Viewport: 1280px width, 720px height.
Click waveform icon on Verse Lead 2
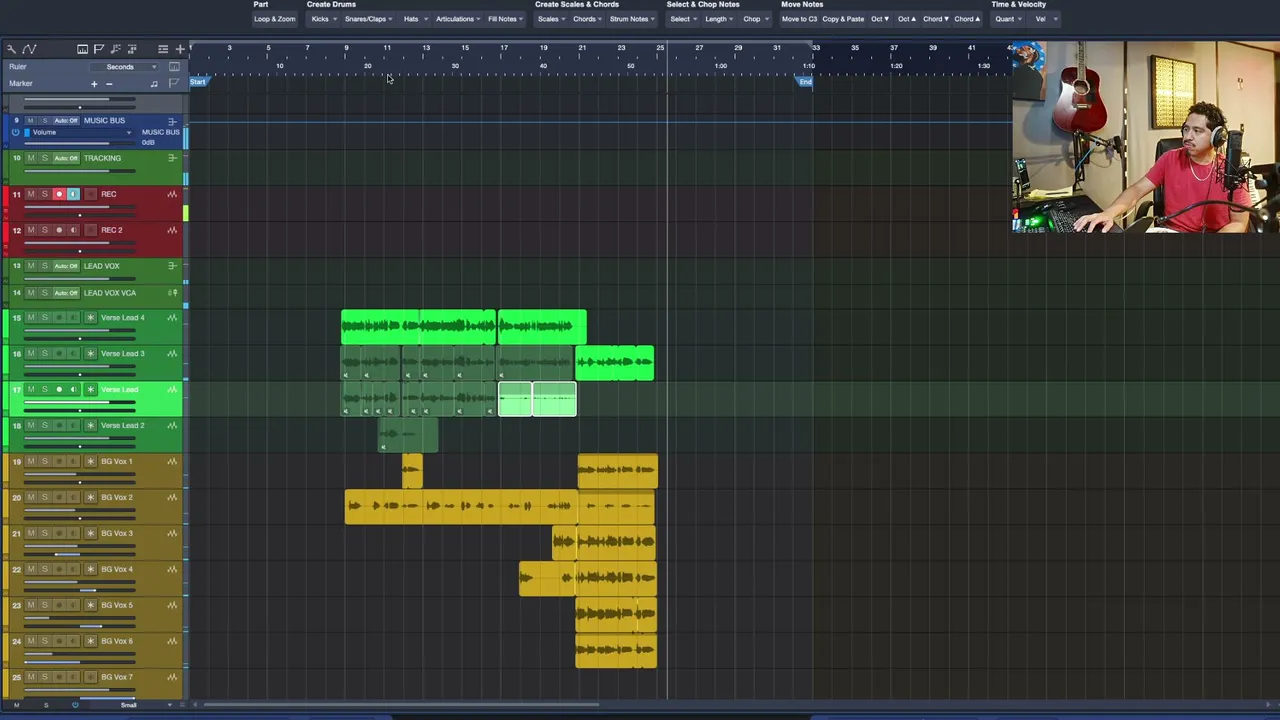point(172,426)
